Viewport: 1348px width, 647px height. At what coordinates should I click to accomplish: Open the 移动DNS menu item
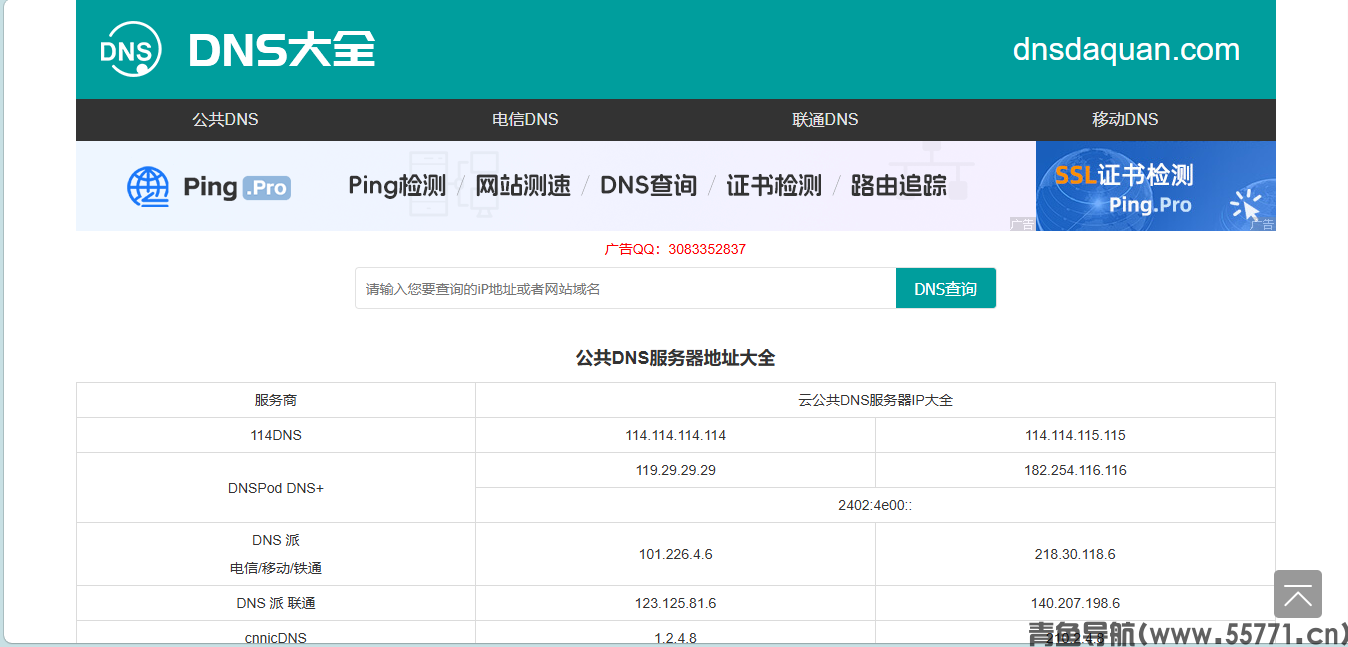point(1125,119)
